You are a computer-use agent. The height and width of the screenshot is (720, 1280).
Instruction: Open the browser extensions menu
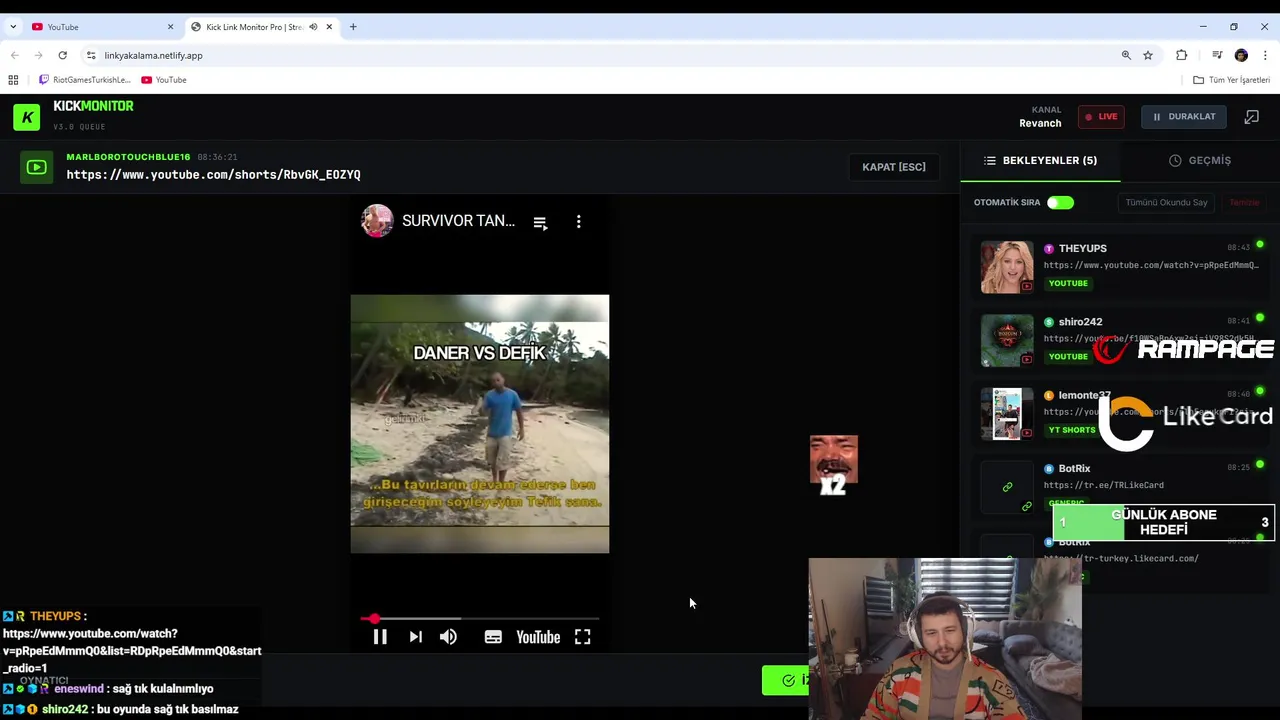point(1182,56)
